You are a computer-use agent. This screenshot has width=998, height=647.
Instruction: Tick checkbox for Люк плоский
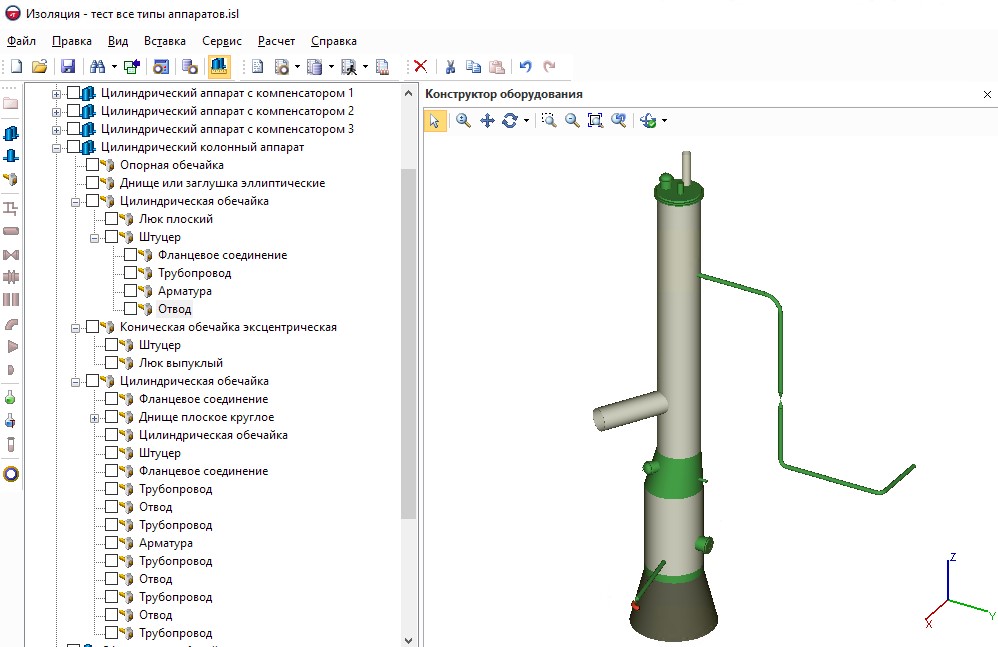click(111, 219)
